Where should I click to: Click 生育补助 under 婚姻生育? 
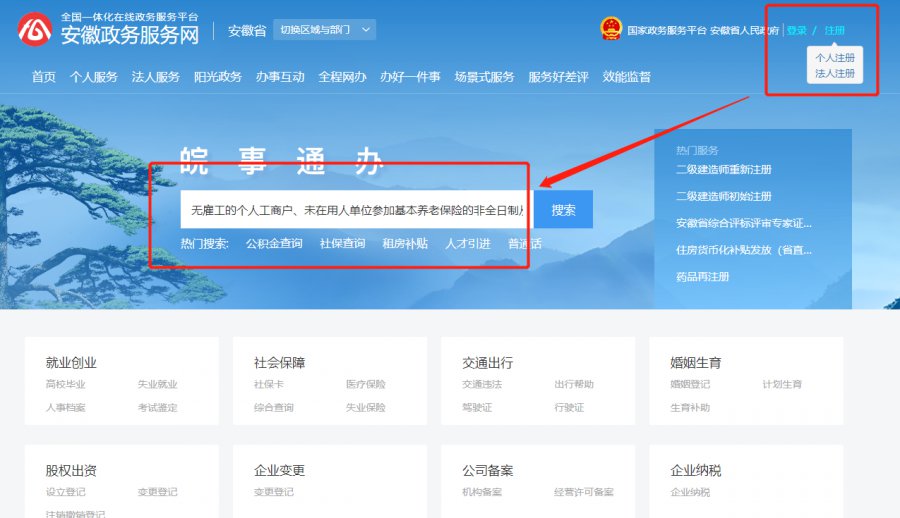tap(690, 408)
